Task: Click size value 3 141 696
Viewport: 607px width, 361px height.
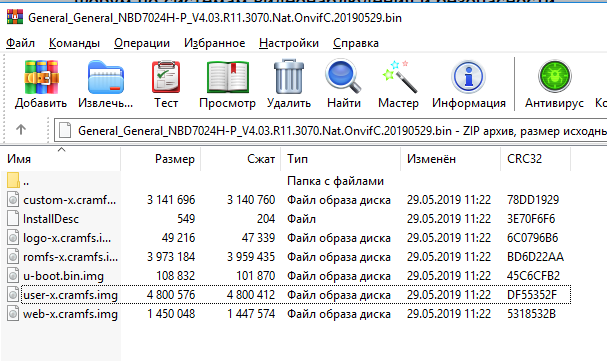Action: [171, 200]
